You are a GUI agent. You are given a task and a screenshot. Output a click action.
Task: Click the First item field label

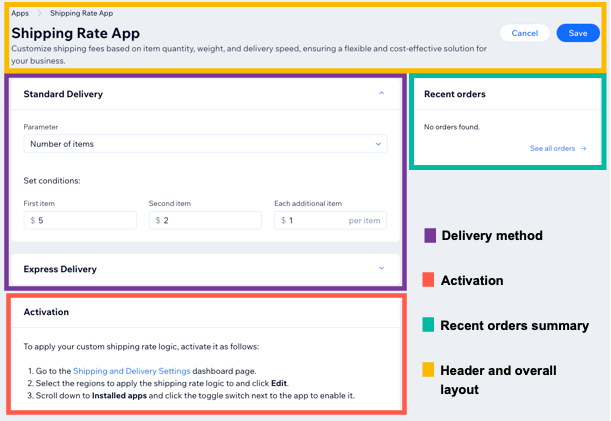(39, 203)
